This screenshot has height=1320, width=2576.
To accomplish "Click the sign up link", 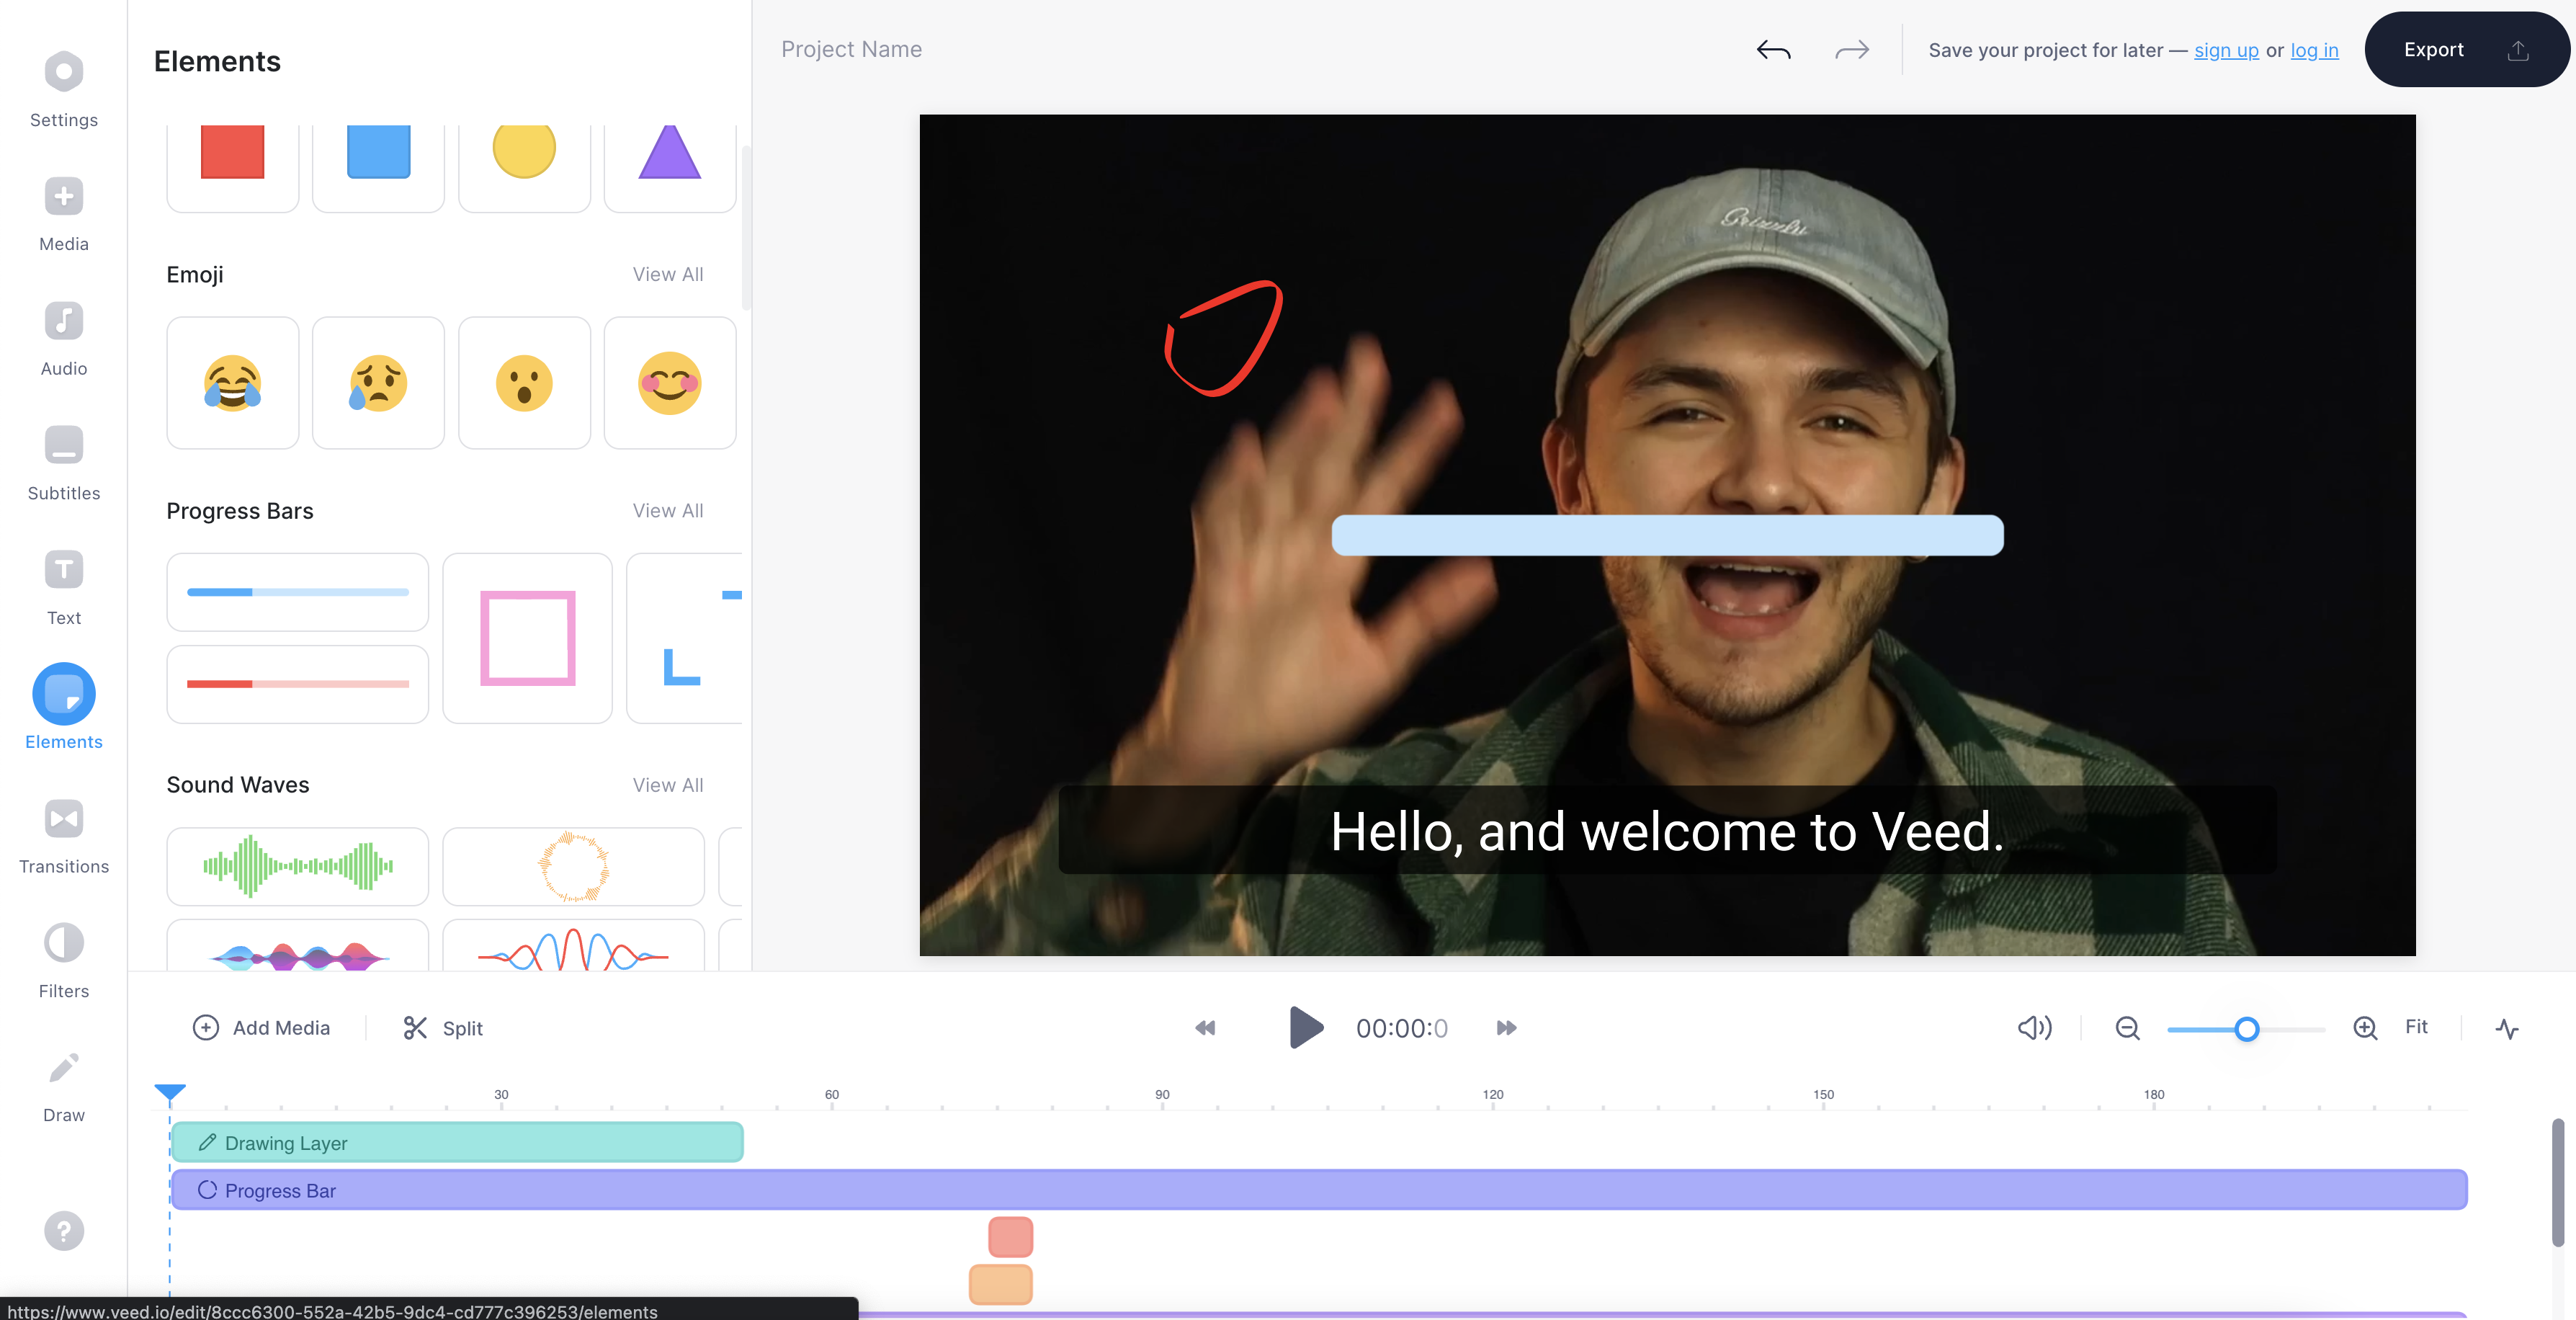I will click(x=2225, y=50).
